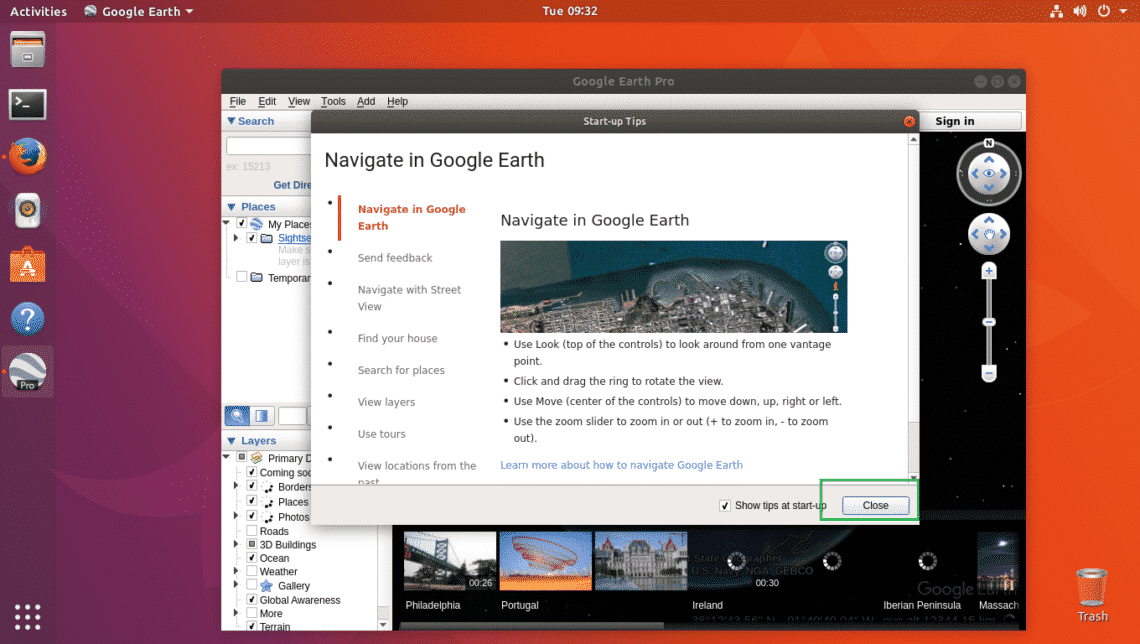The width and height of the screenshot is (1140, 644).
Task: Toggle the My Places checkbox
Action: click(241, 223)
